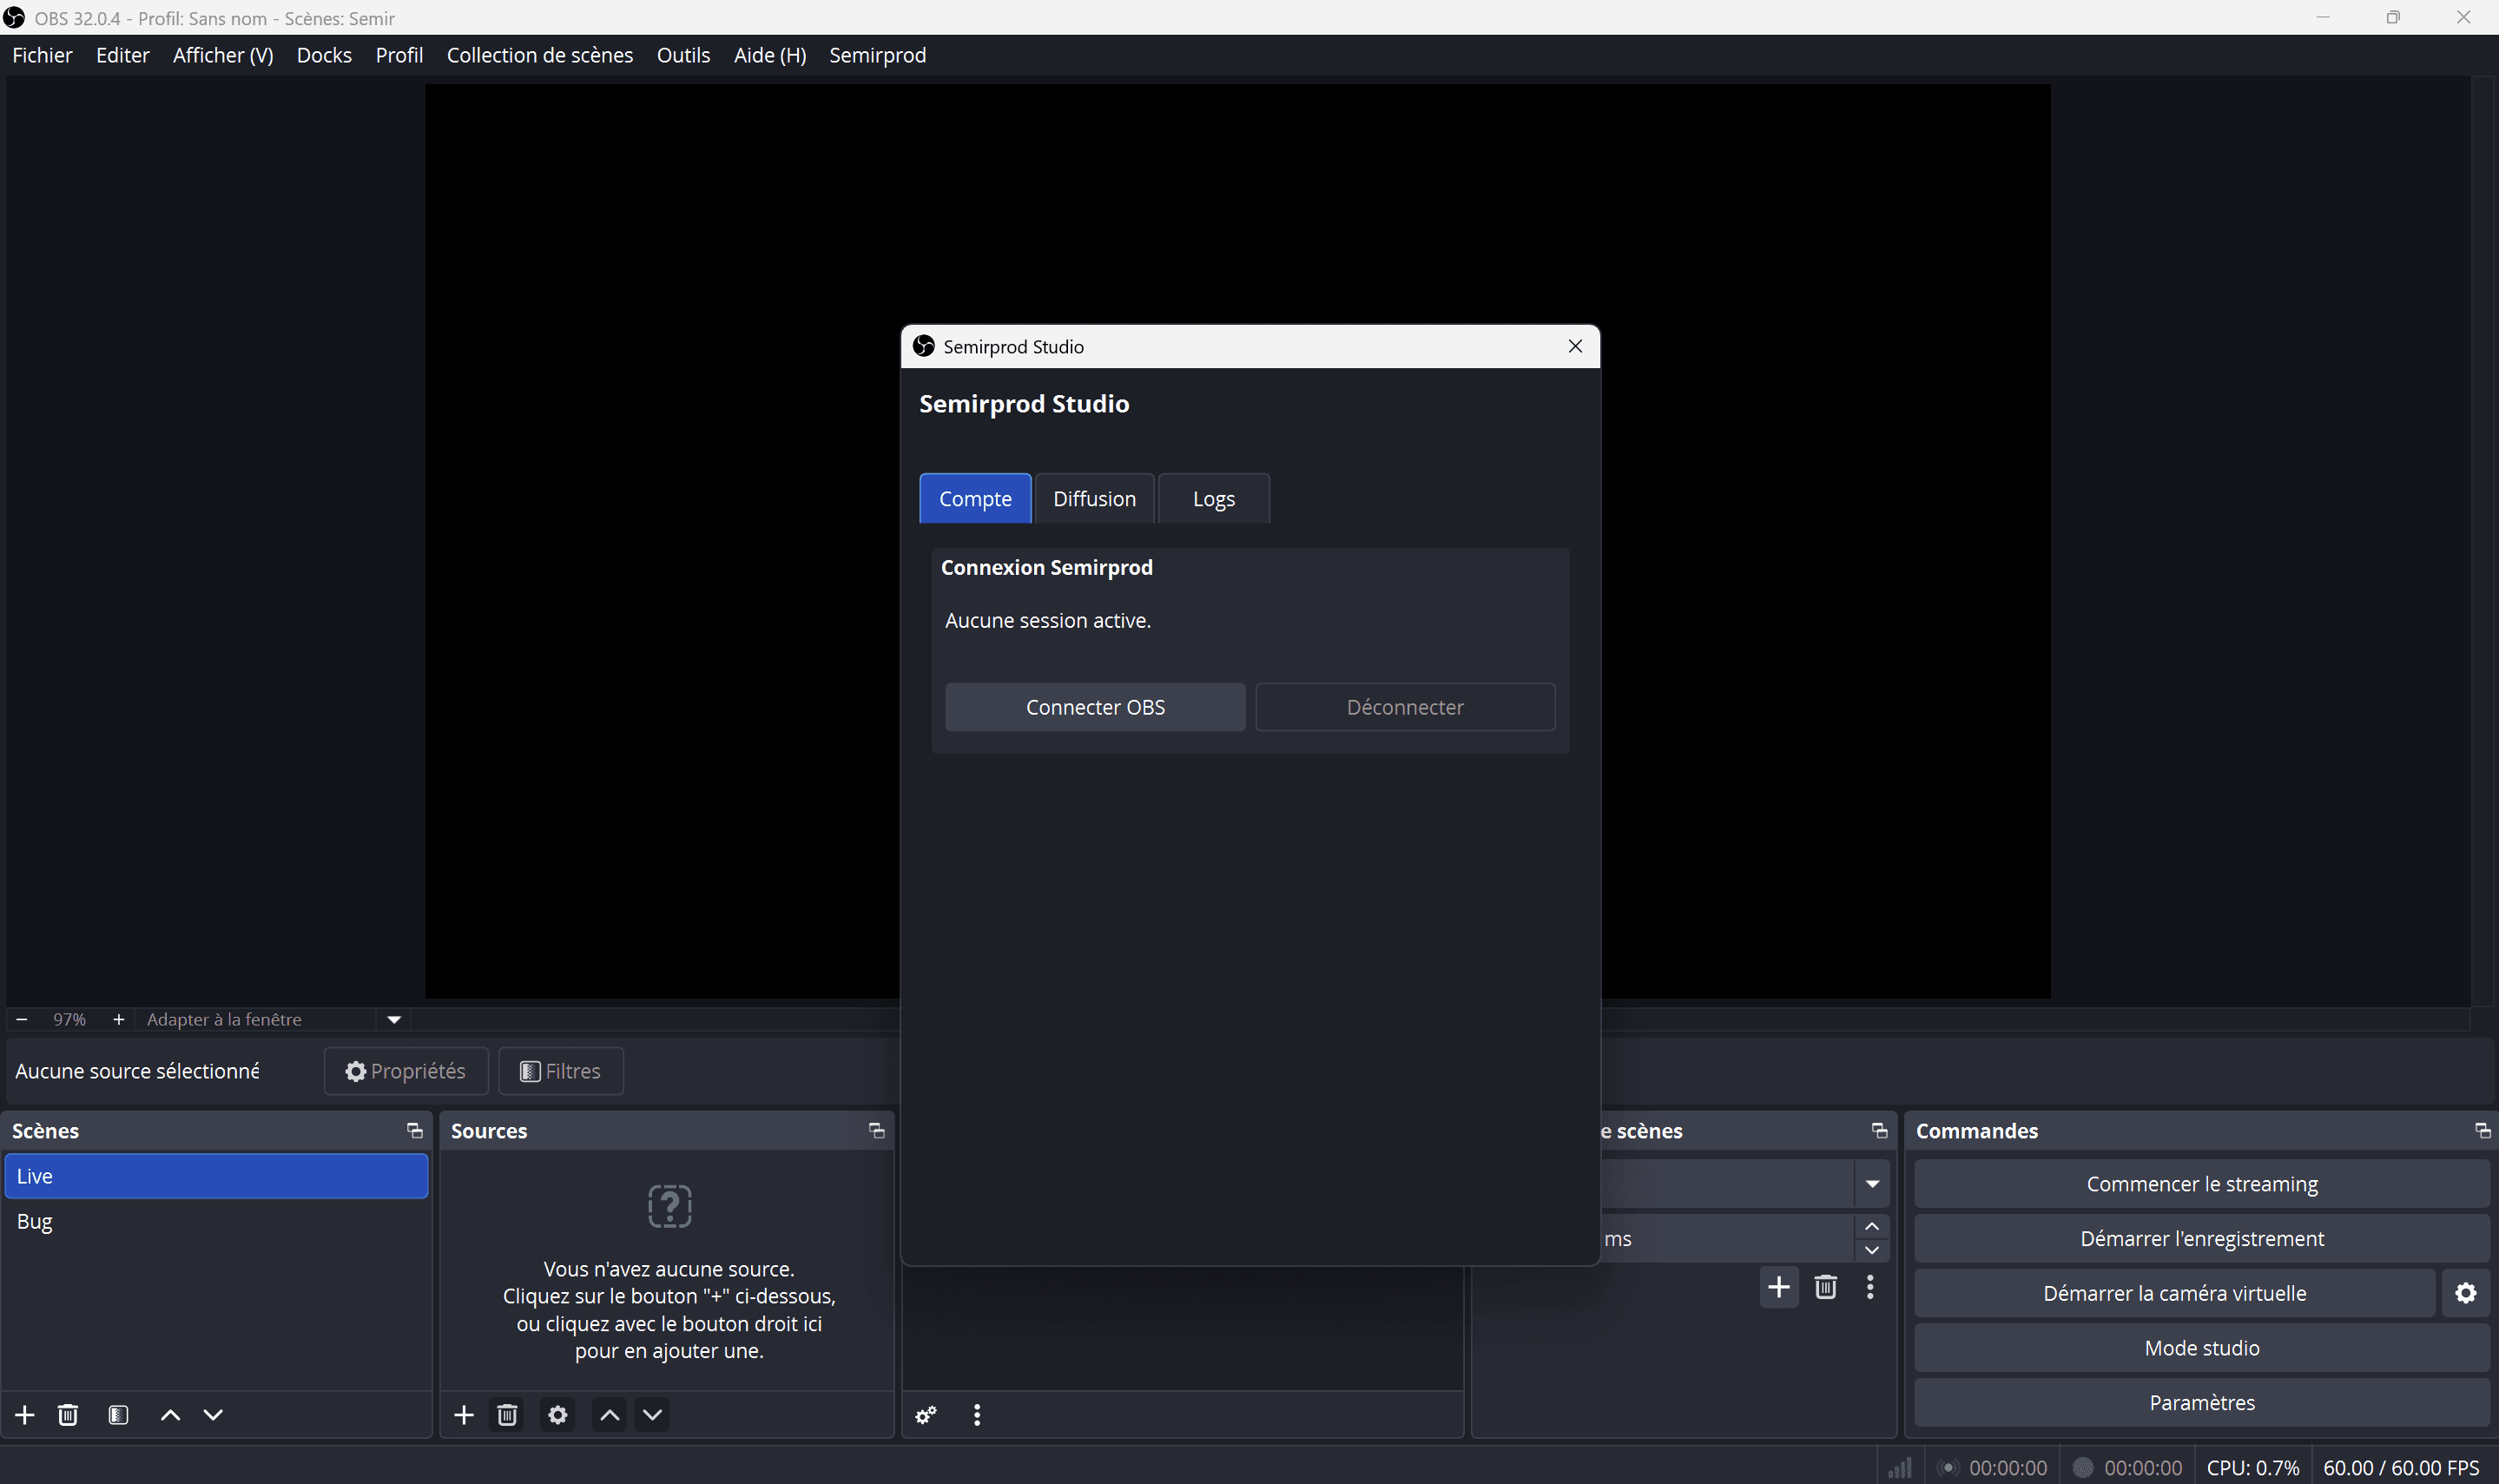Open virtual camera settings gear
The width and height of the screenshot is (2499, 1484).
tap(2466, 1293)
